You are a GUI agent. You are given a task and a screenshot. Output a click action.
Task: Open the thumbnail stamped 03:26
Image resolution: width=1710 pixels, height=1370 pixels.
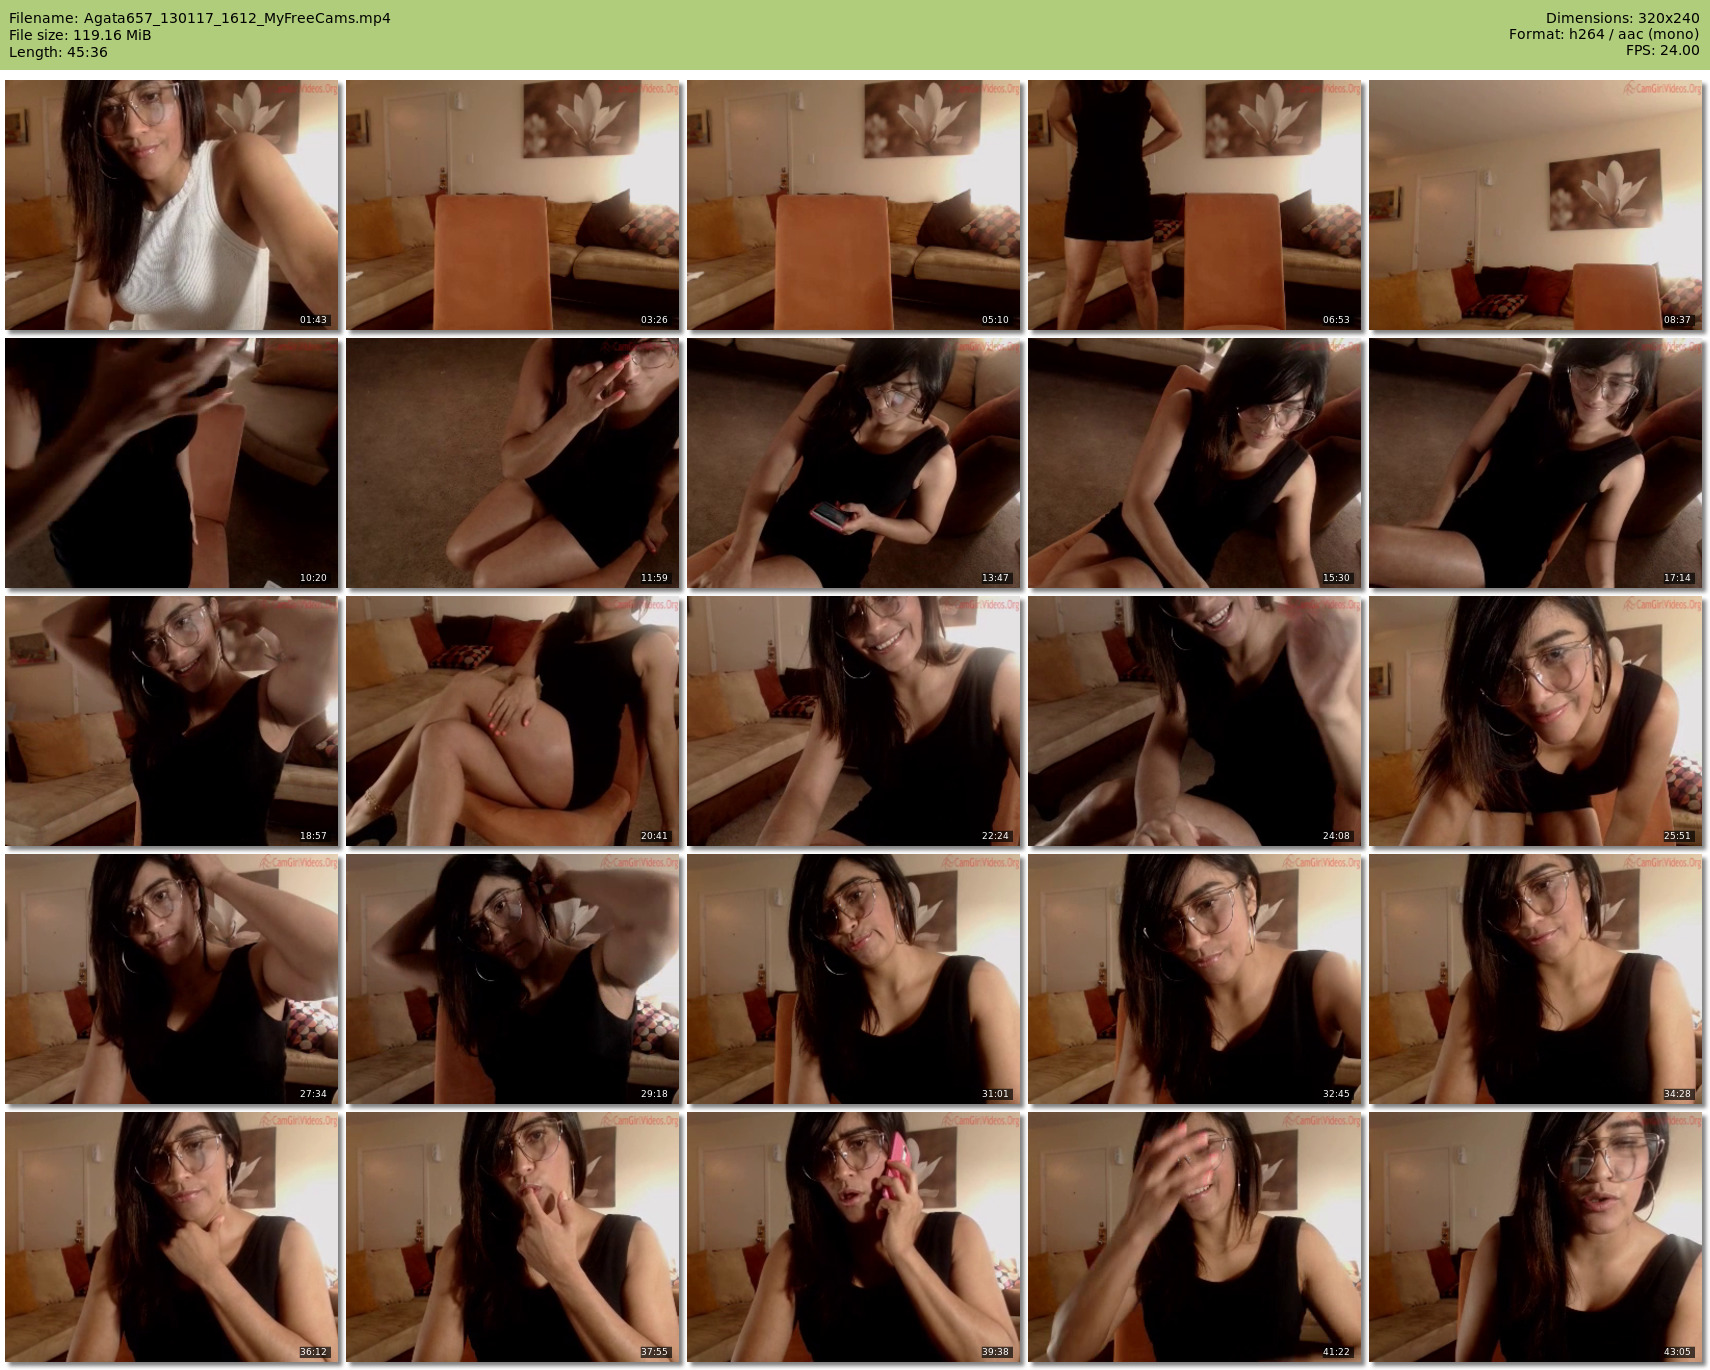coord(513,205)
